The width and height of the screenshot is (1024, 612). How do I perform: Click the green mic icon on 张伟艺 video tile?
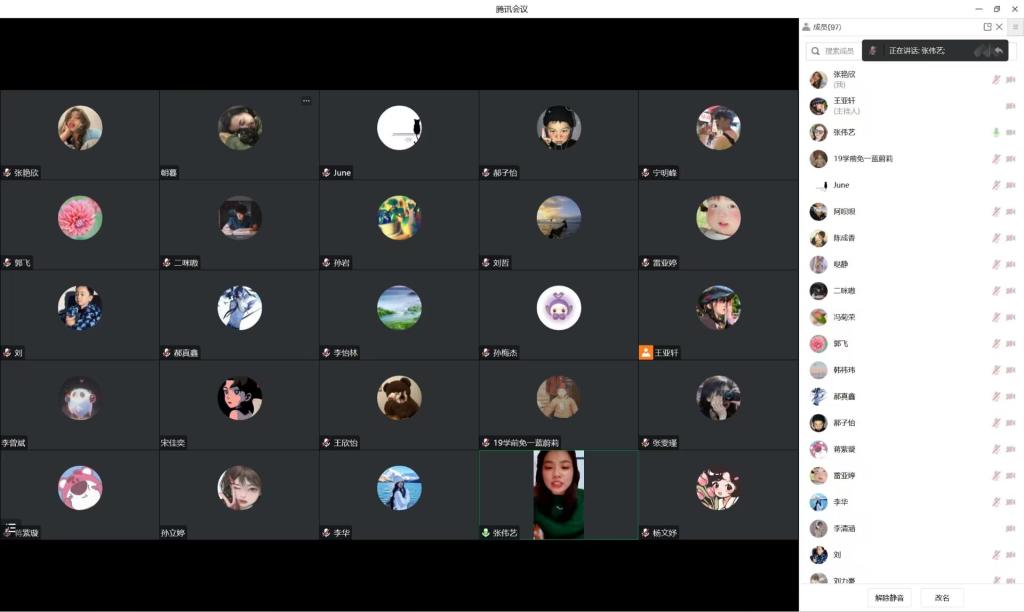[x=486, y=533]
